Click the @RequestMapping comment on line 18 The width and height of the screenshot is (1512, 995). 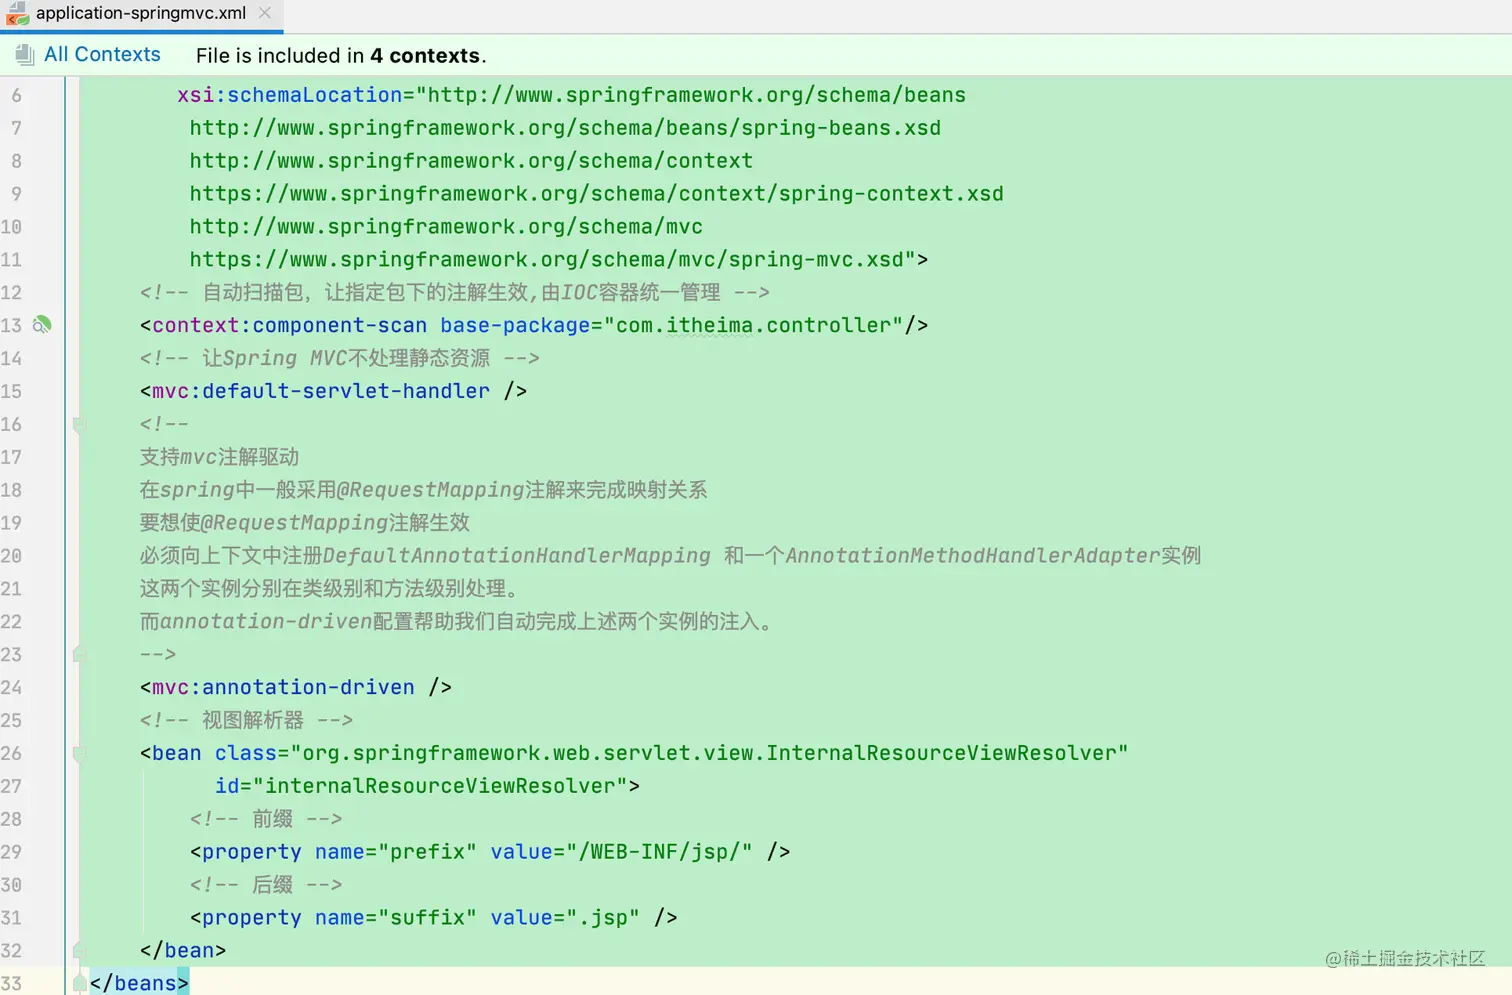[423, 490]
